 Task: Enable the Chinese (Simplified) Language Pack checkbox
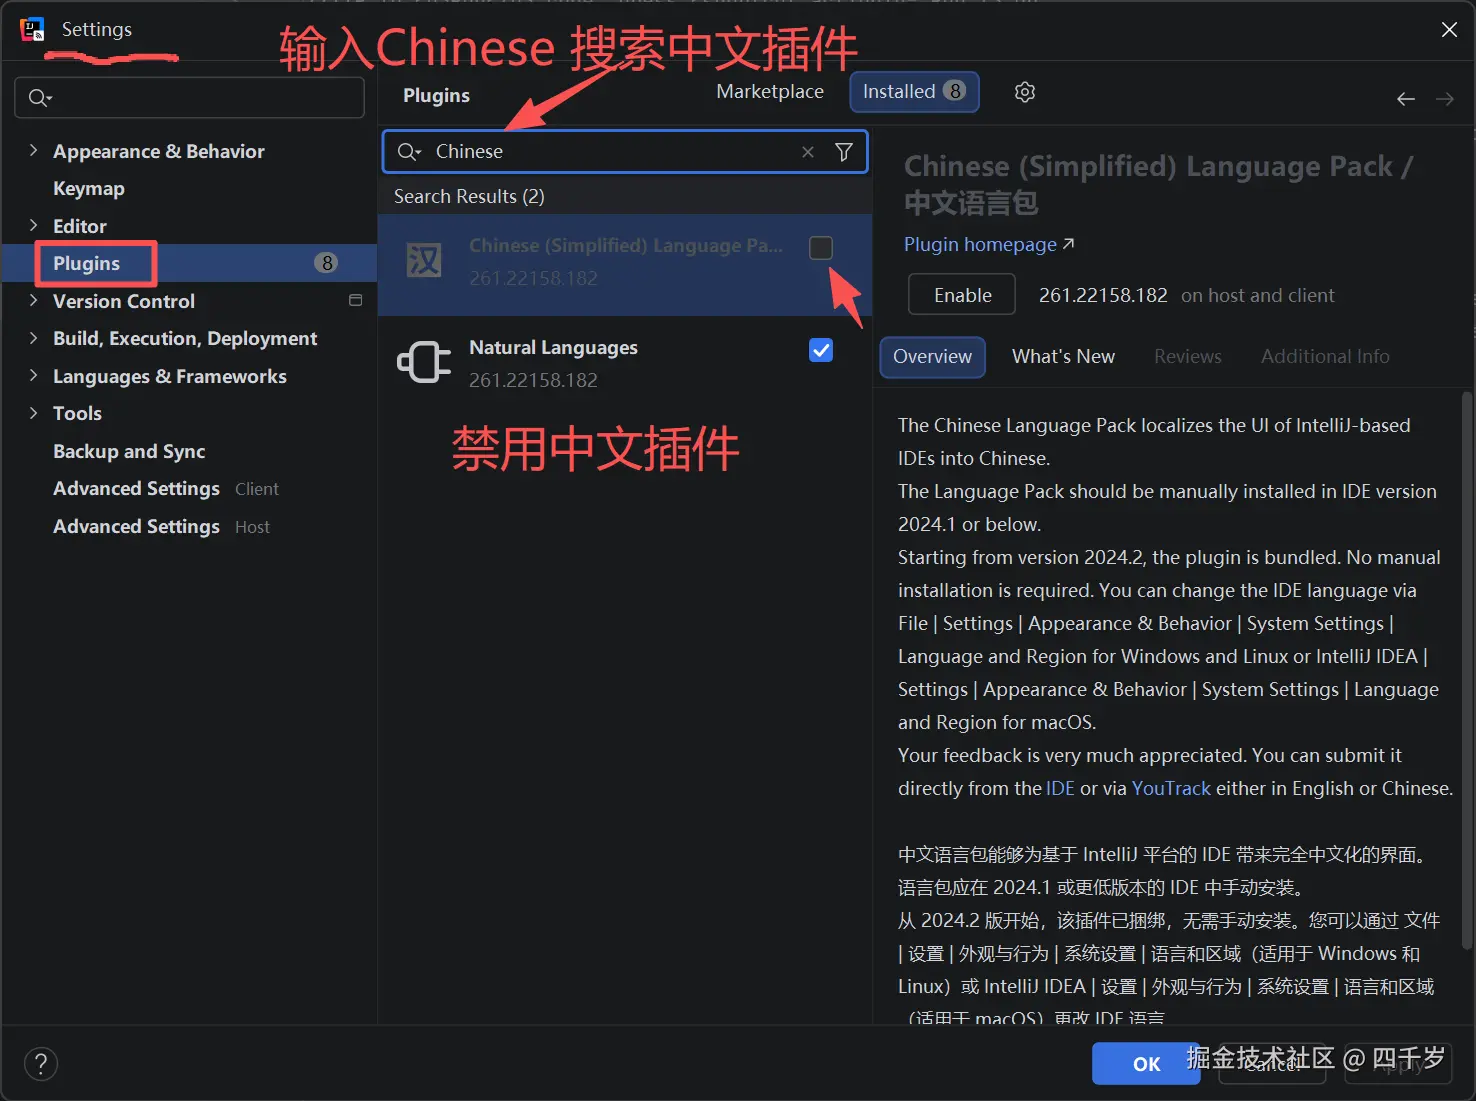tap(820, 247)
